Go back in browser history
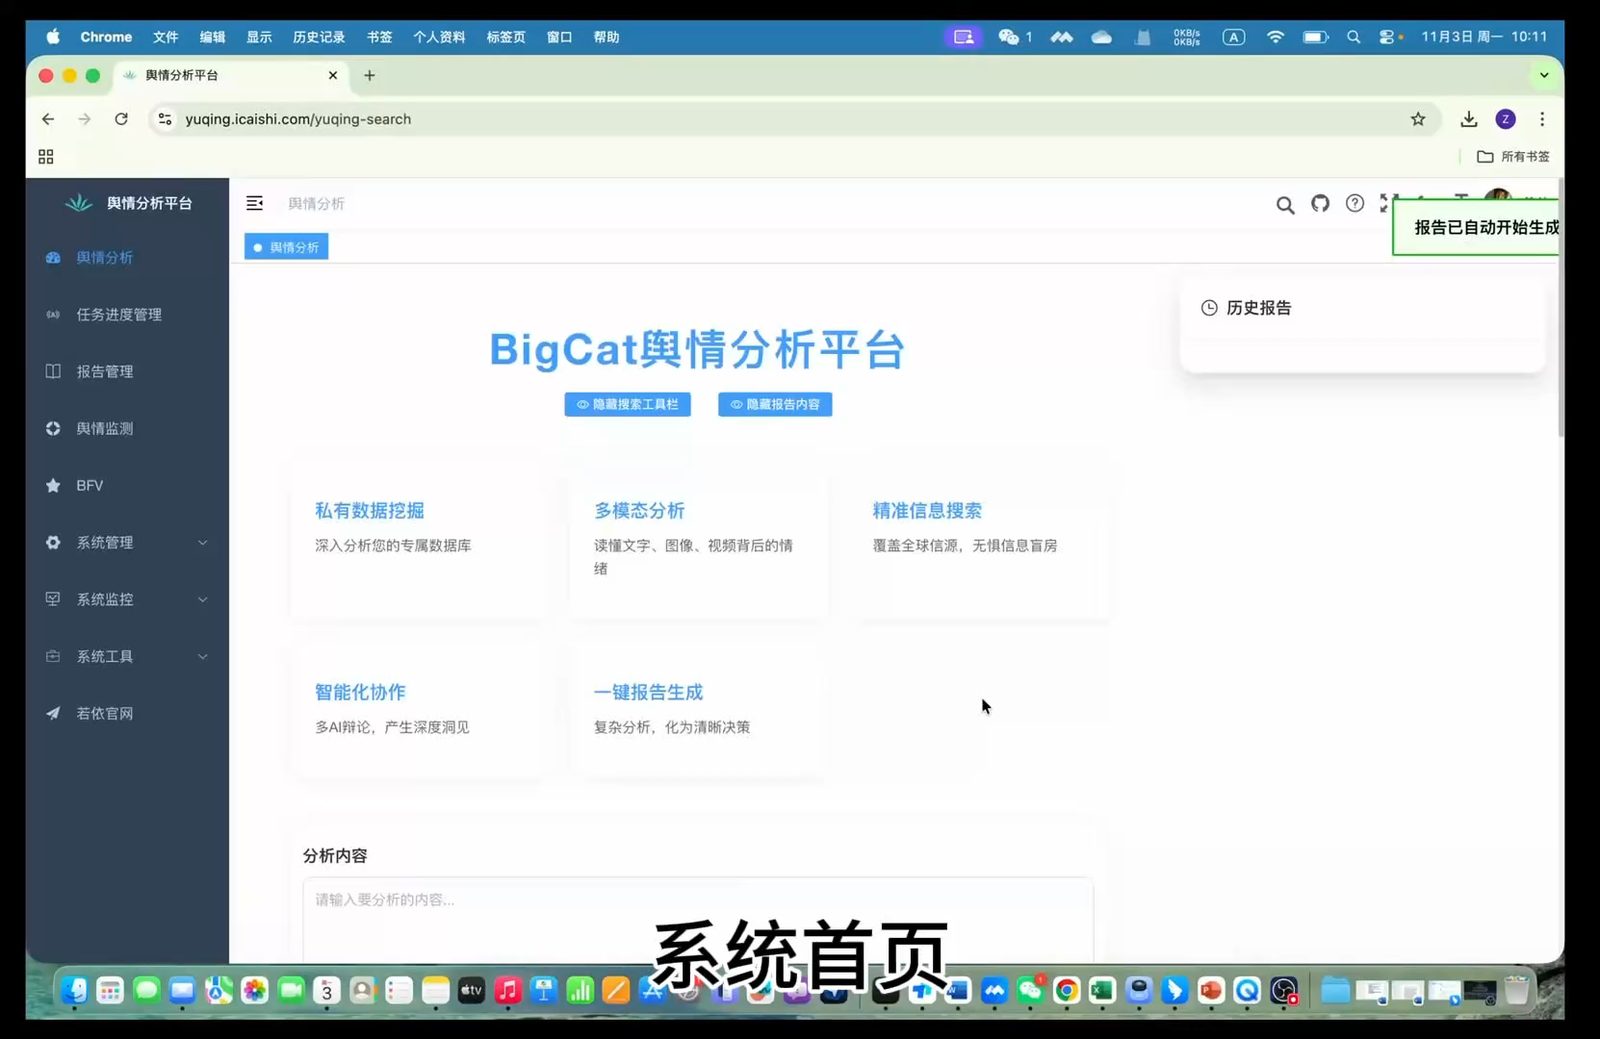Screen dimensions: 1600x1039 tap(48, 119)
